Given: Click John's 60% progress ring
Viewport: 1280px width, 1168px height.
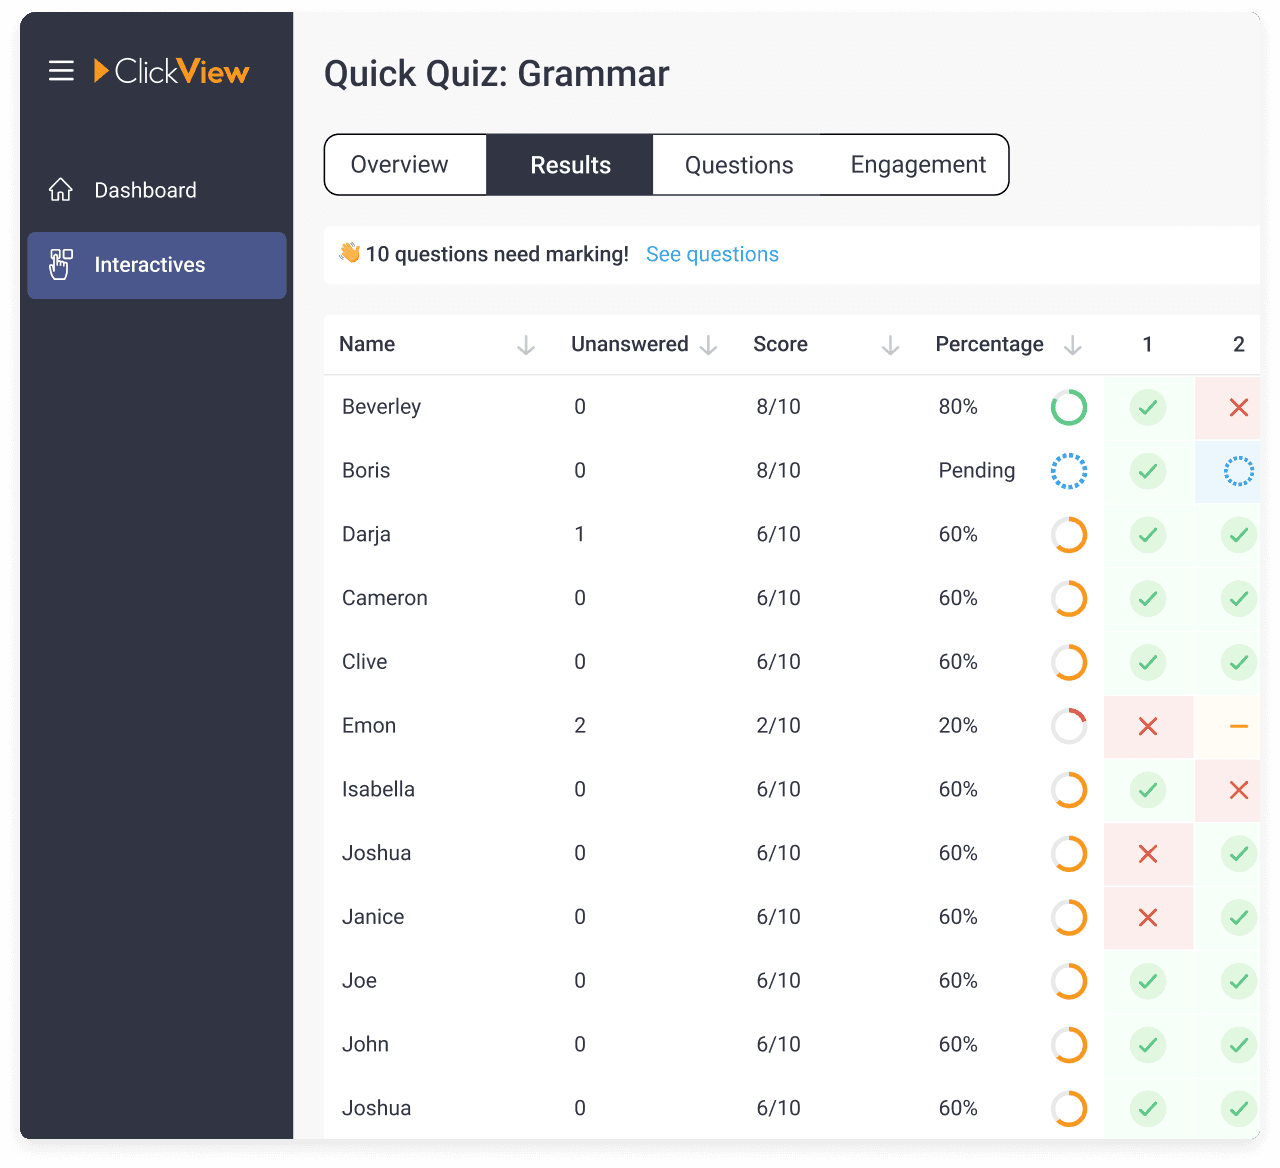Looking at the screenshot, I should point(1069,1045).
